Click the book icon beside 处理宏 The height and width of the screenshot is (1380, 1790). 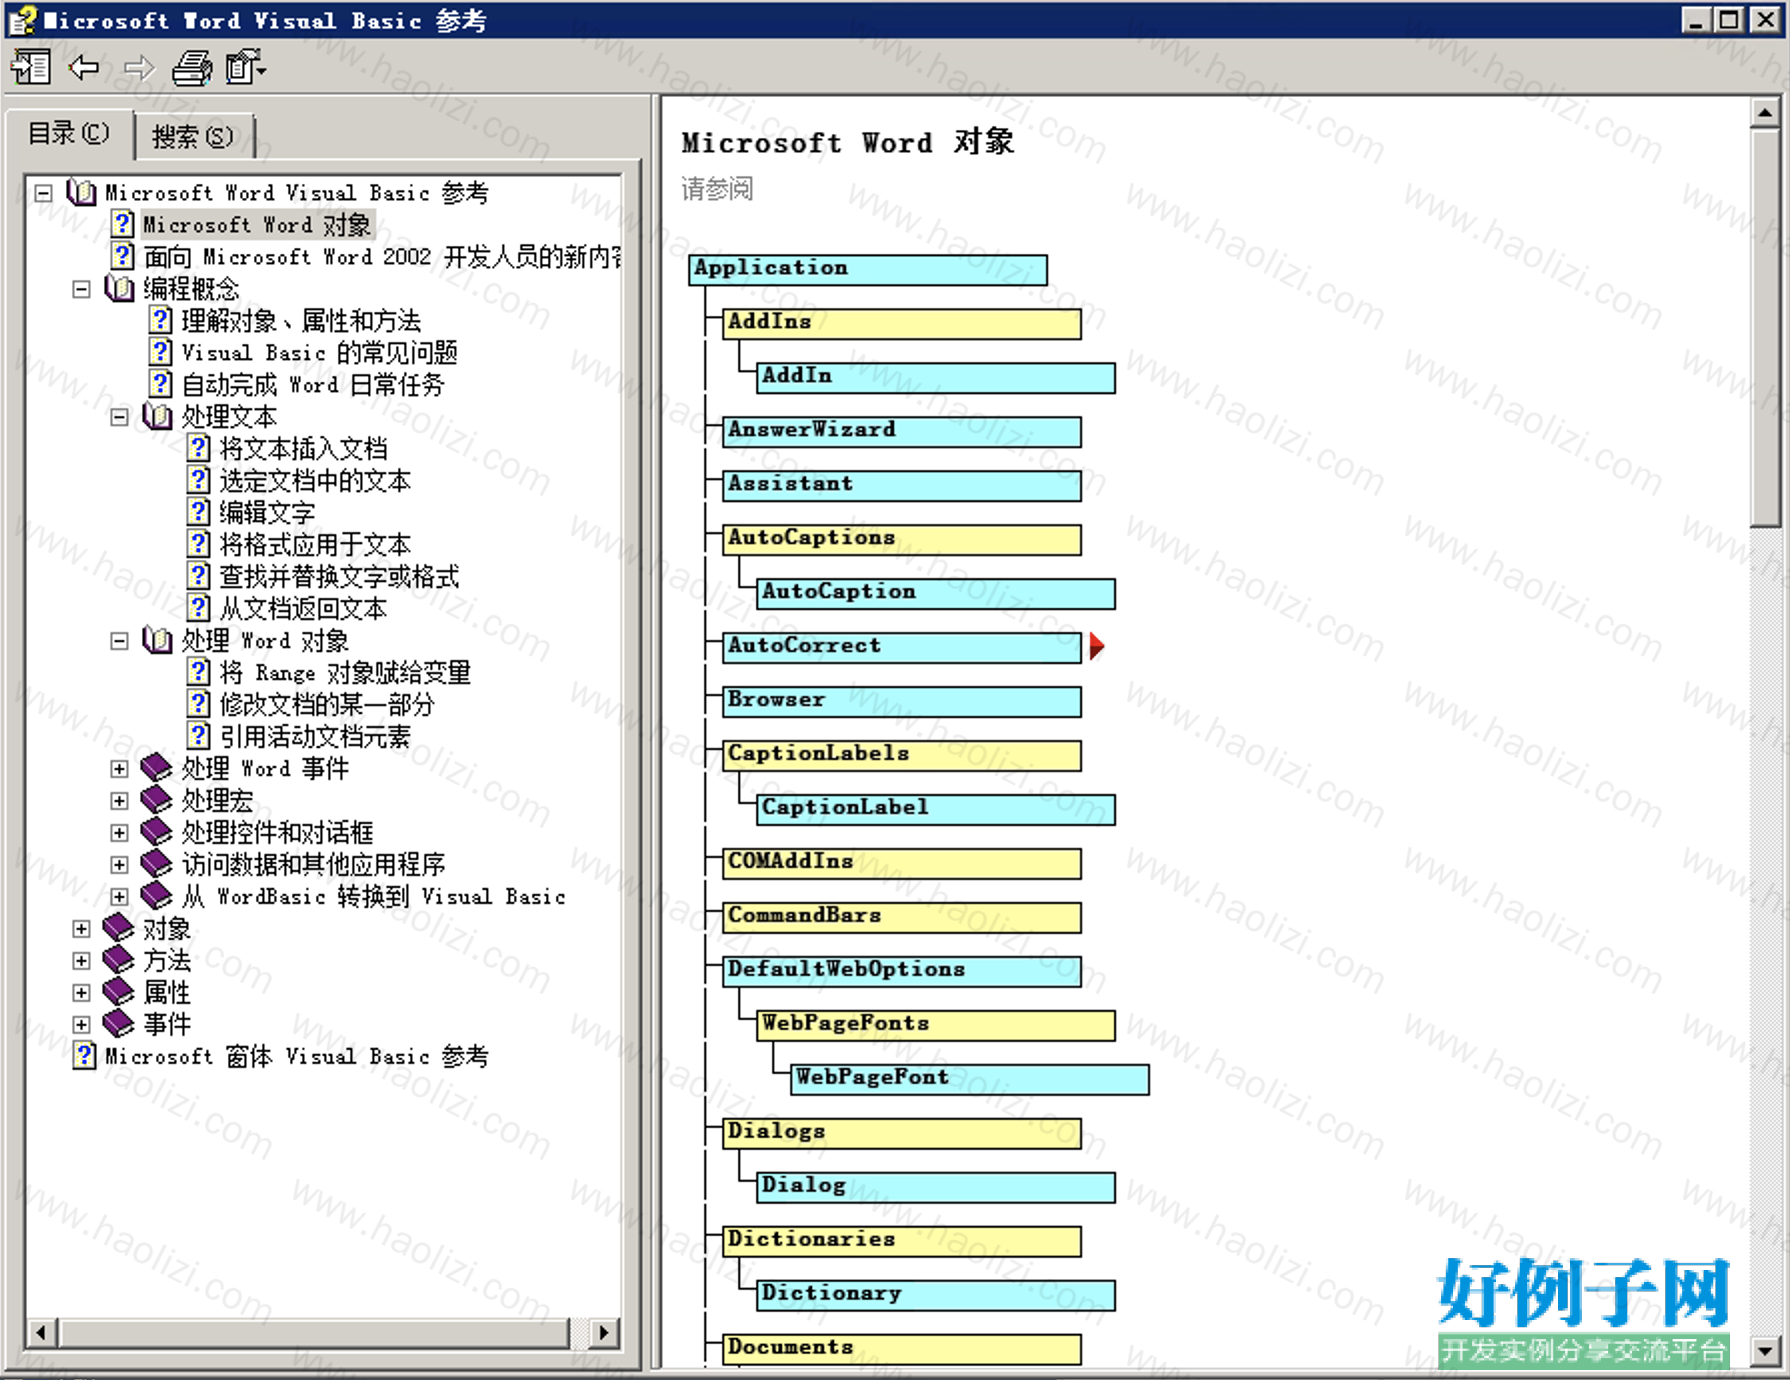coord(156,800)
